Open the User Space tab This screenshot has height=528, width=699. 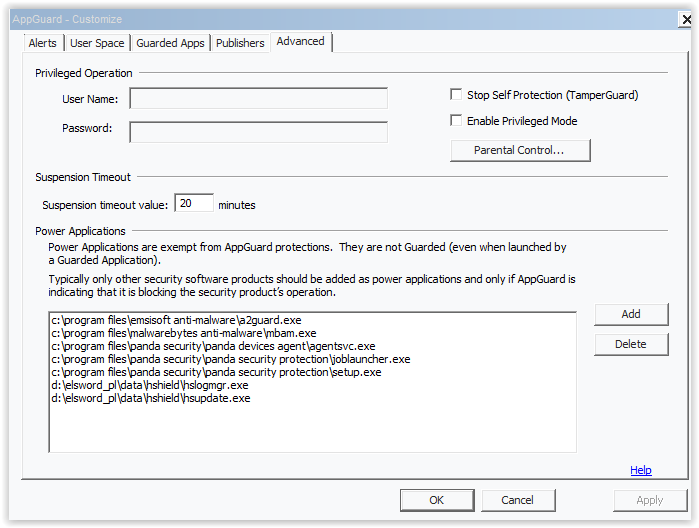(97, 43)
